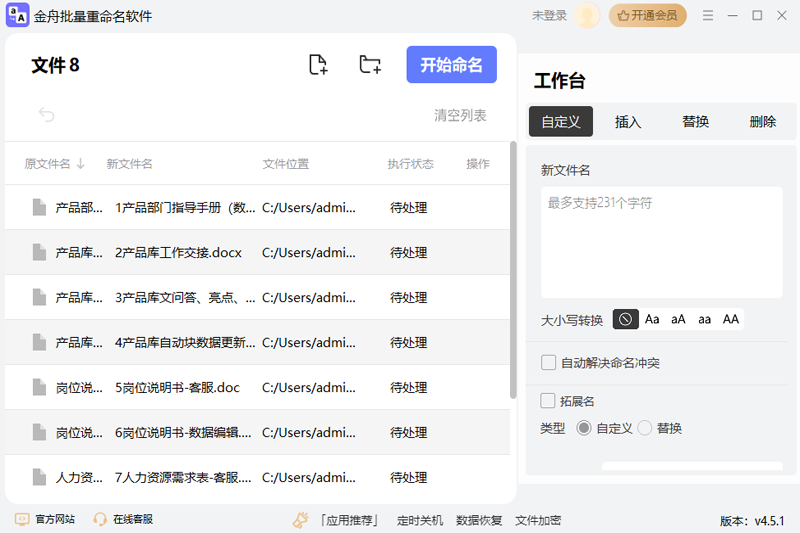
Task: Click the 开通会员 button
Action: 647,16
